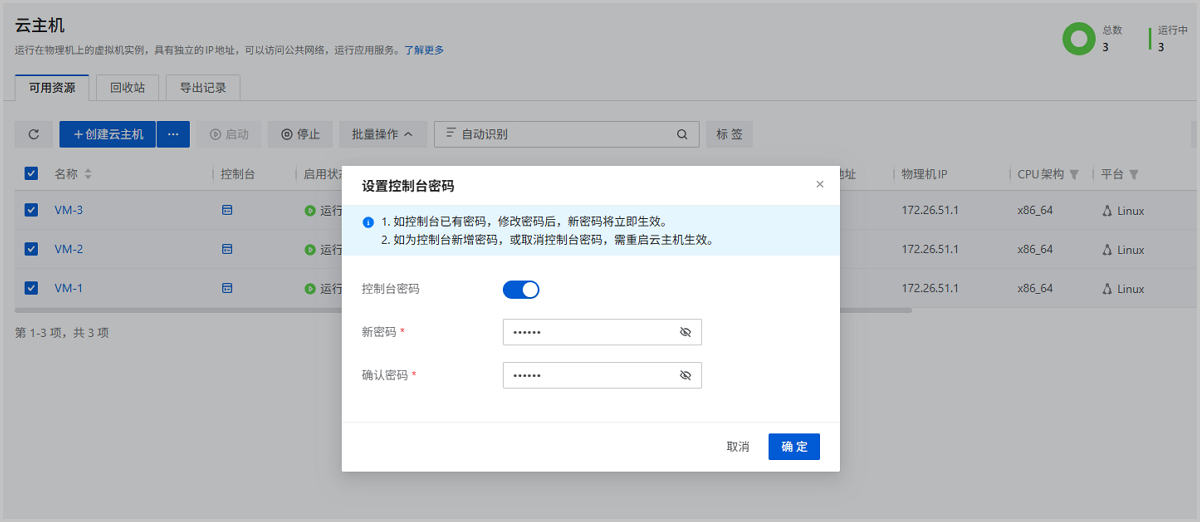
Task: Click the CPU架构 column filter icon
Action: point(1074,175)
